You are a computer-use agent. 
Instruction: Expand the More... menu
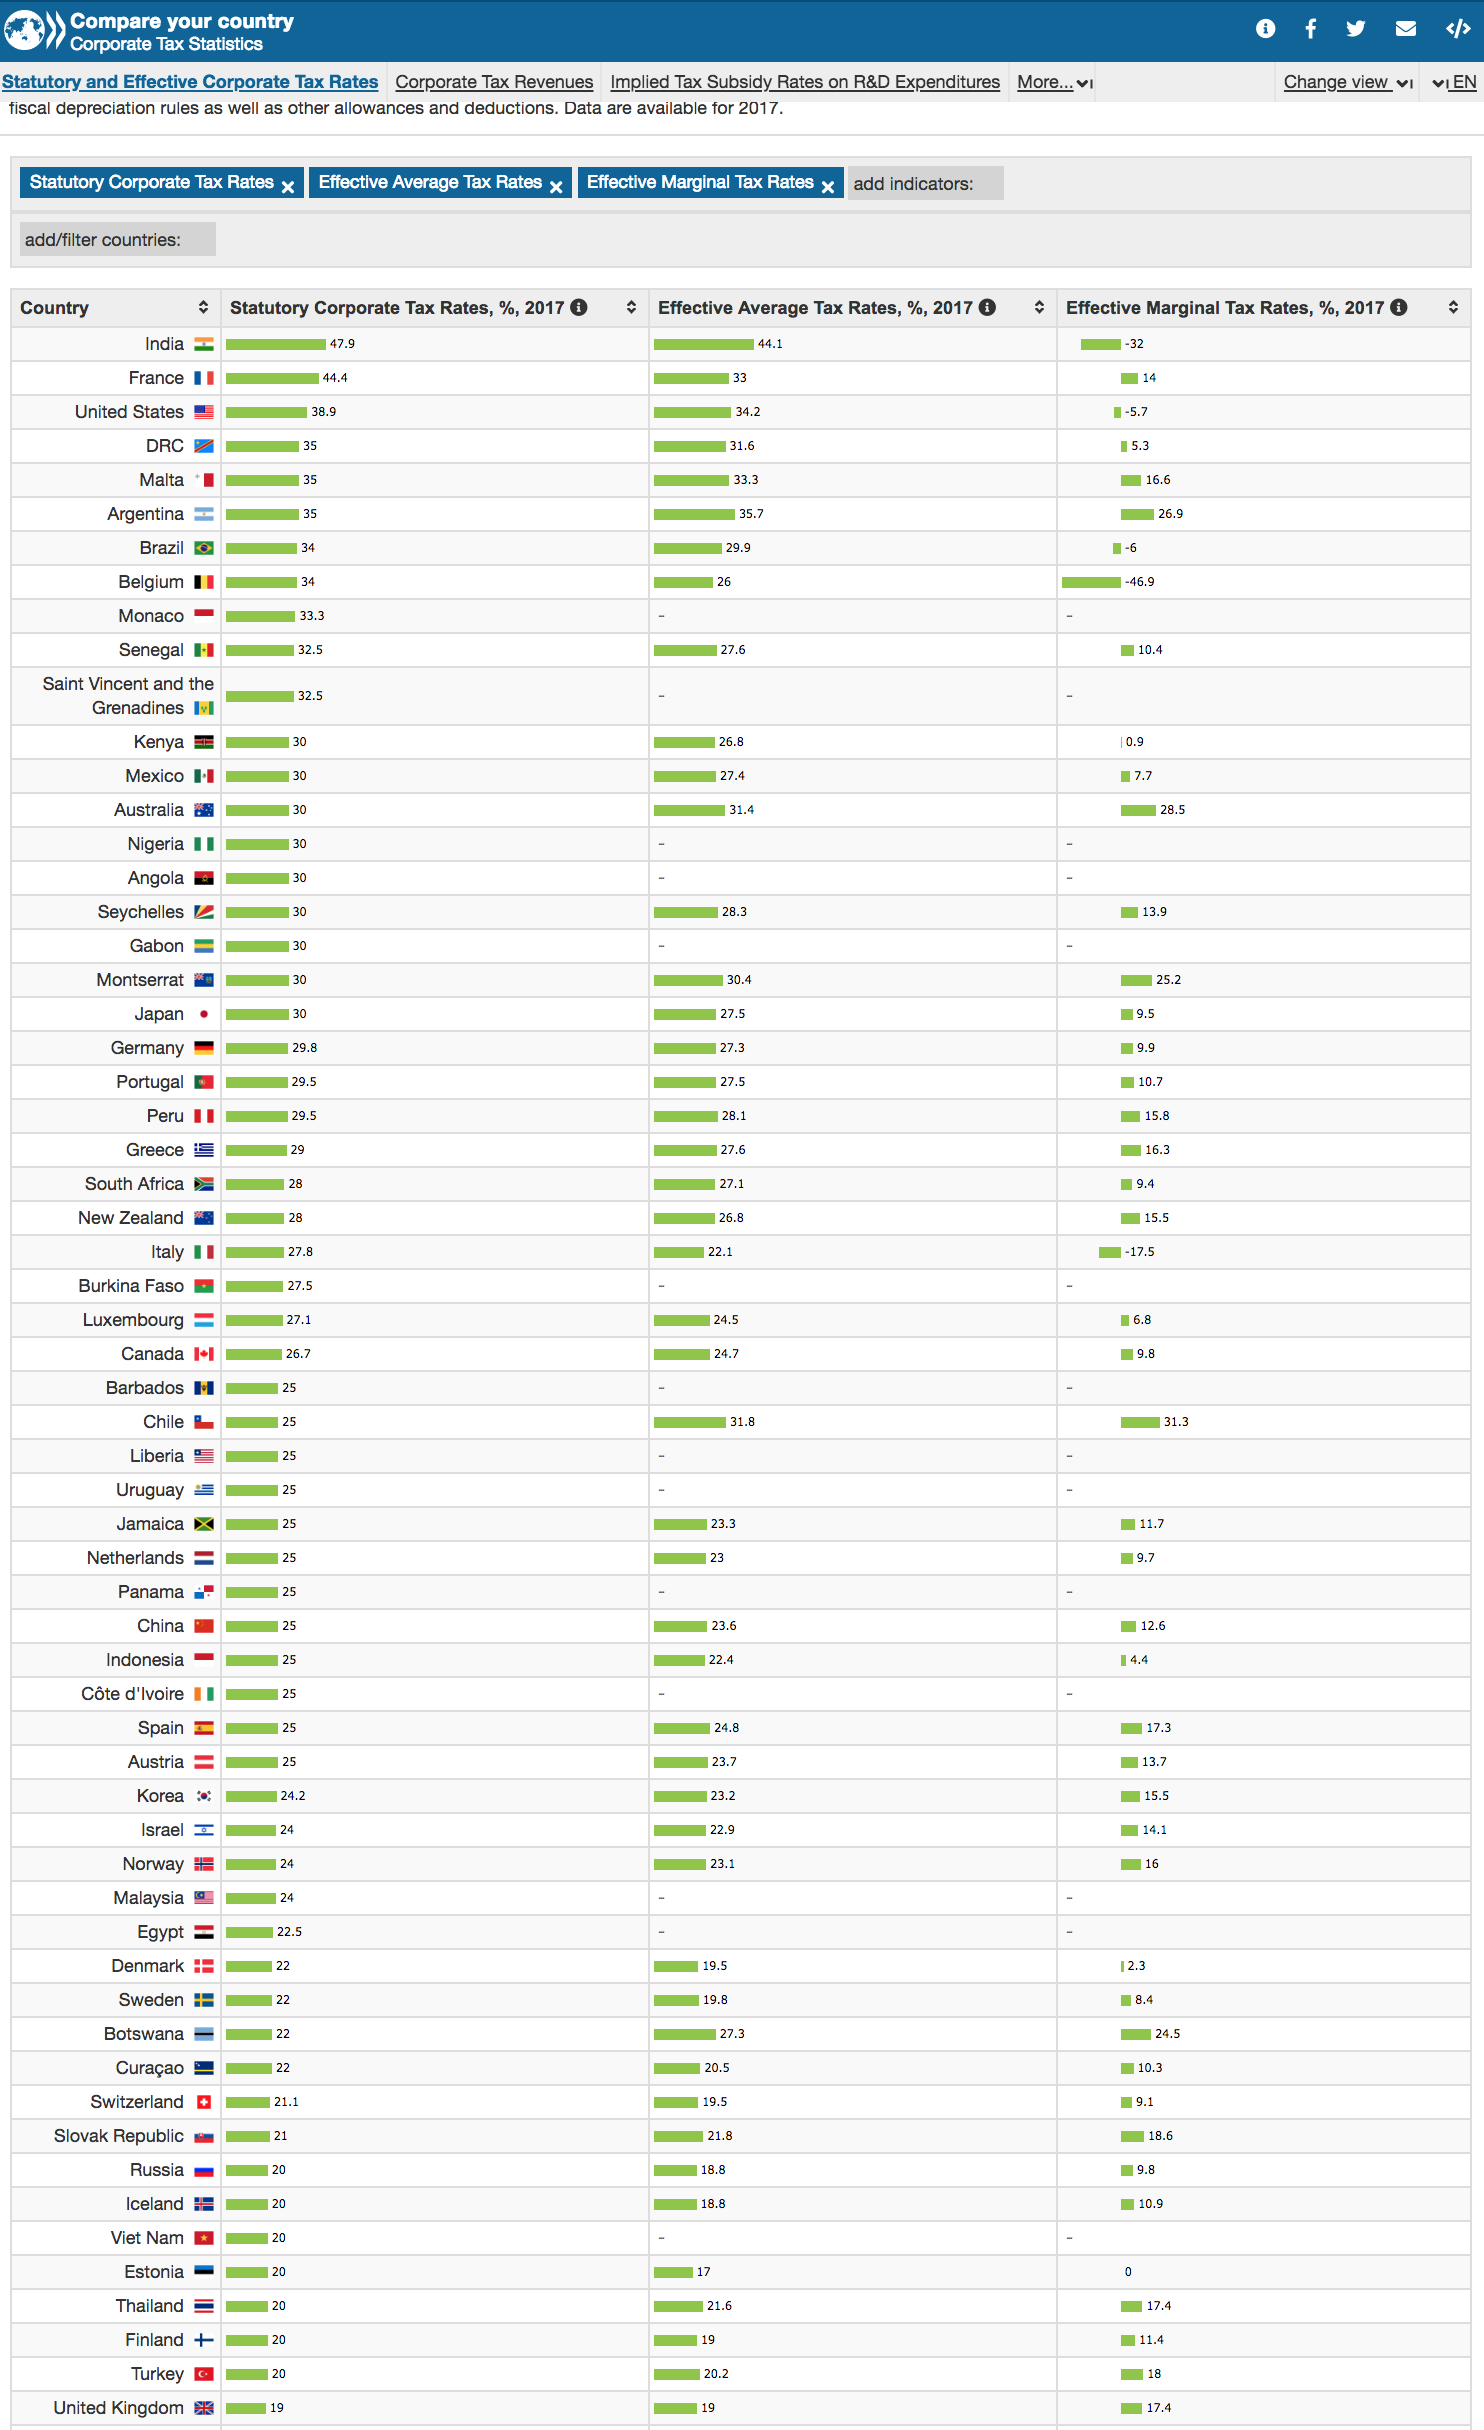point(1054,83)
